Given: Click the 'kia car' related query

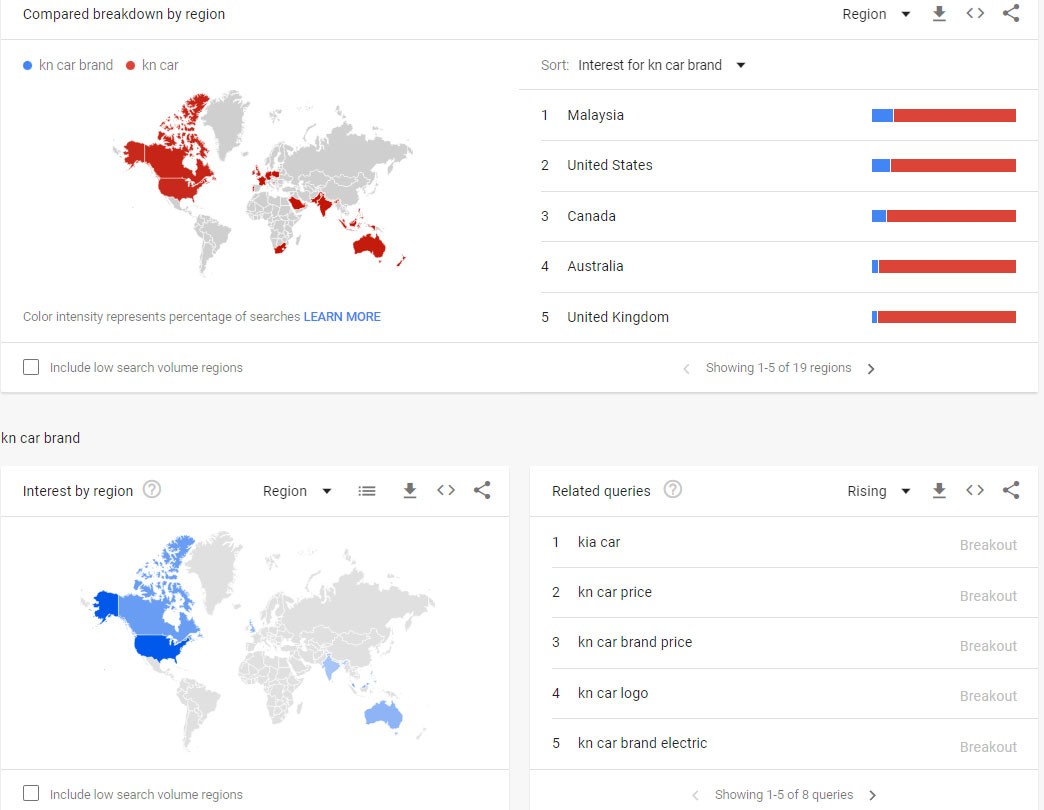Looking at the screenshot, I should [599, 542].
